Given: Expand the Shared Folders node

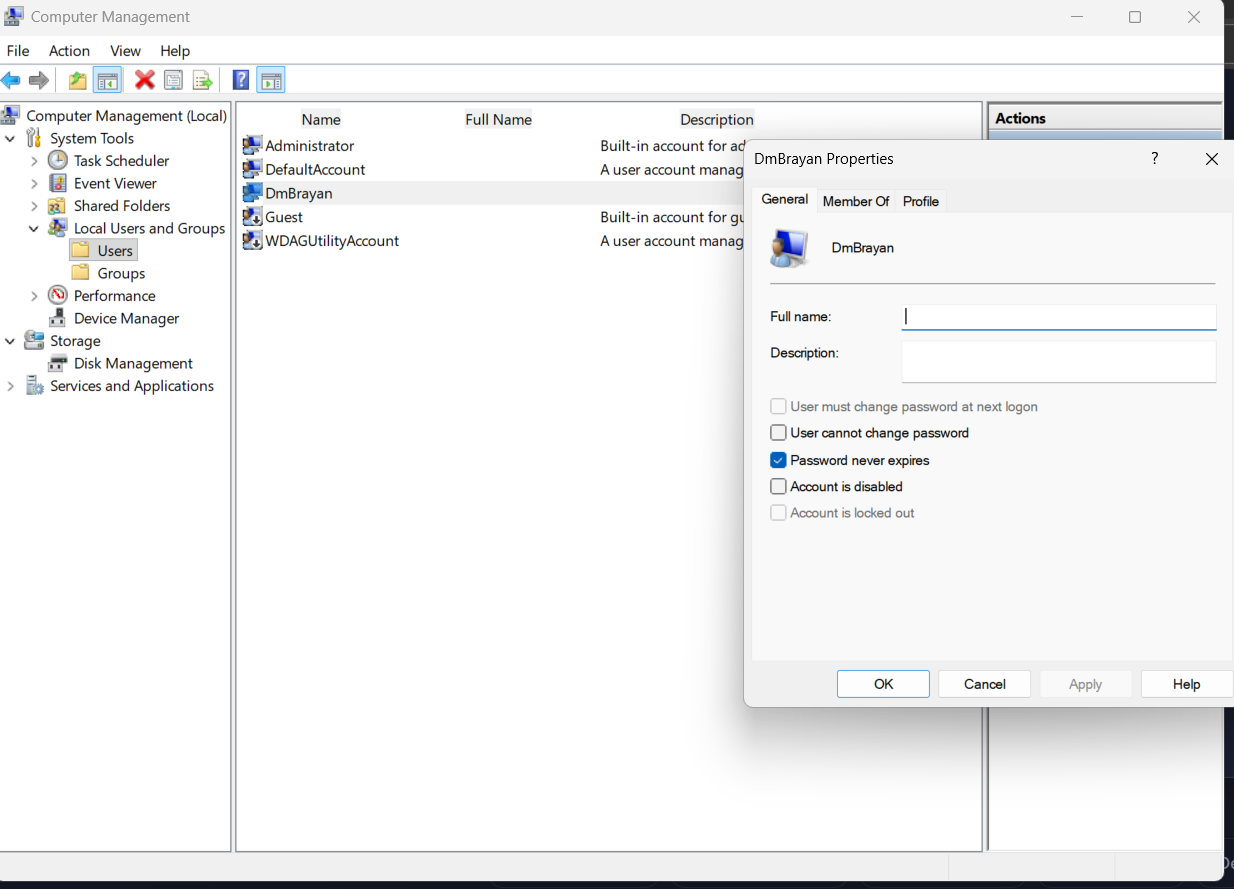Looking at the screenshot, I should [x=34, y=206].
